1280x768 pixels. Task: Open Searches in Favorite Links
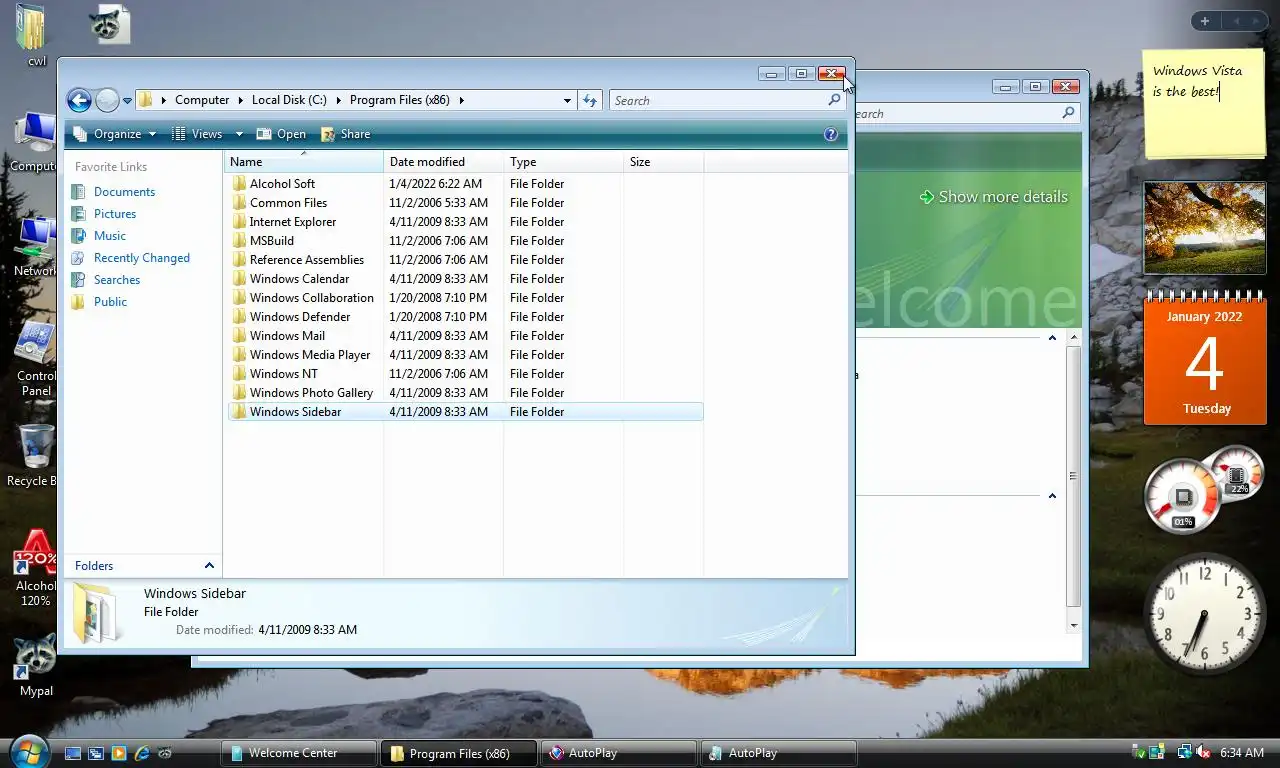[117, 280]
